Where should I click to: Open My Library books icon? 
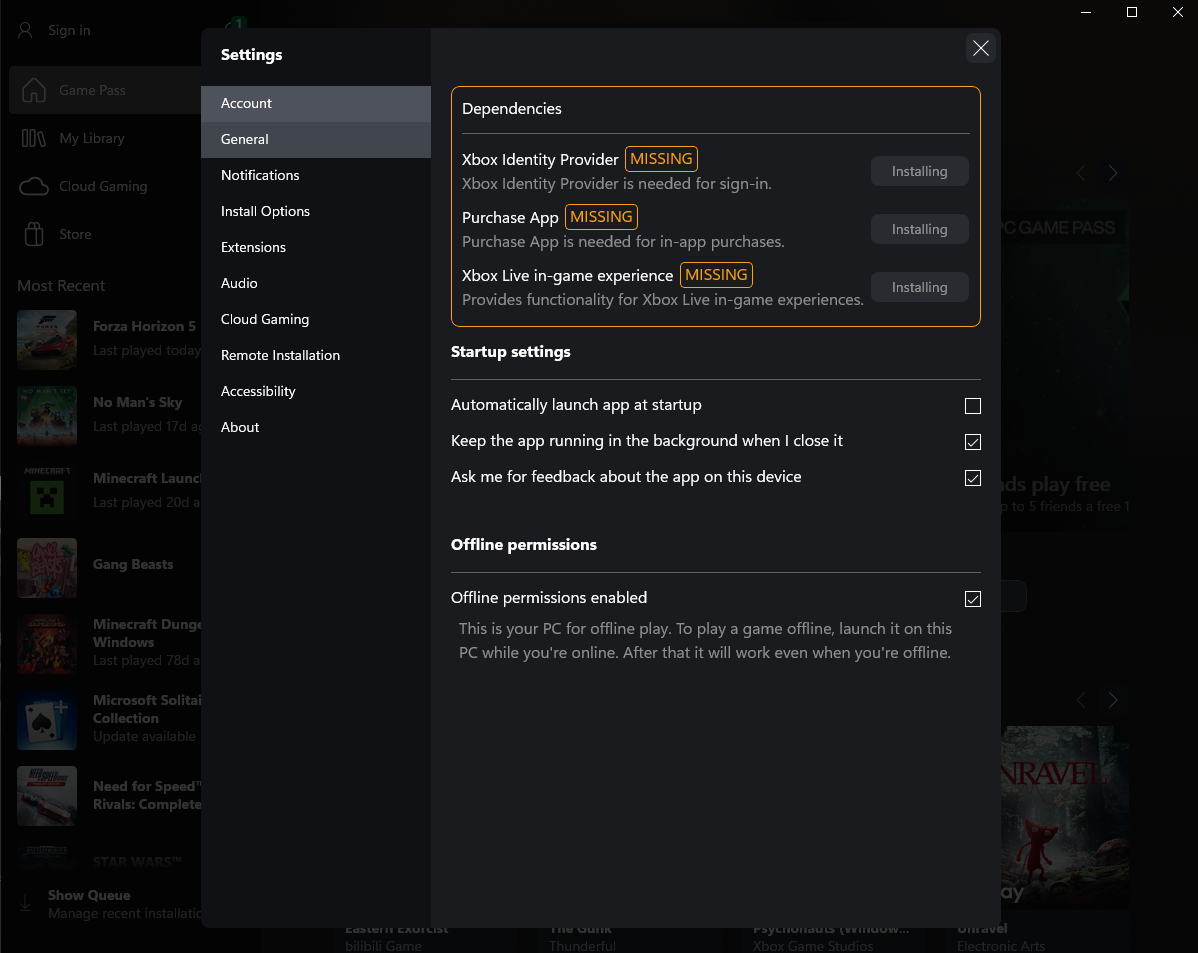[x=34, y=138]
